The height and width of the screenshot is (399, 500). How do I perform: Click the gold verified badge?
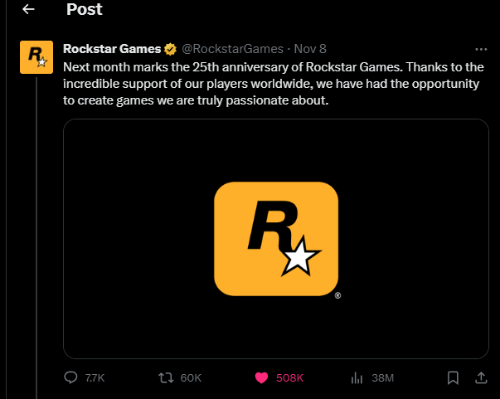170,49
